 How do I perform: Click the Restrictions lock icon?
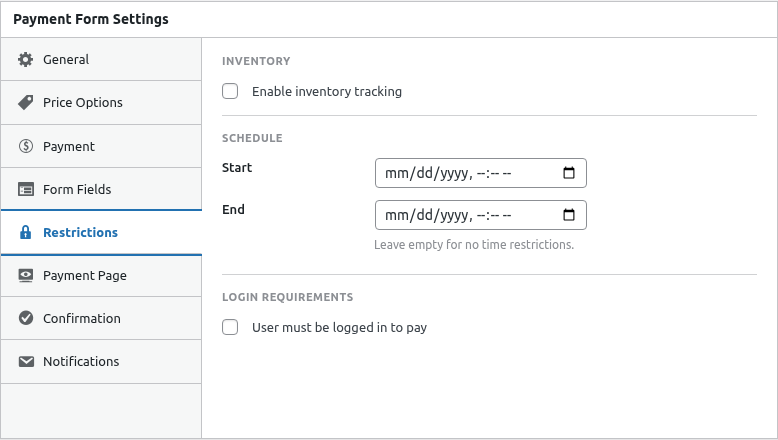26,233
